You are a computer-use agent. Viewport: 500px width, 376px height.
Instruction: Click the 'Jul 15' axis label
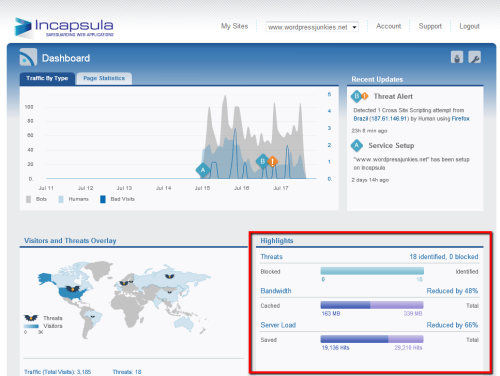(x=202, y=188)
